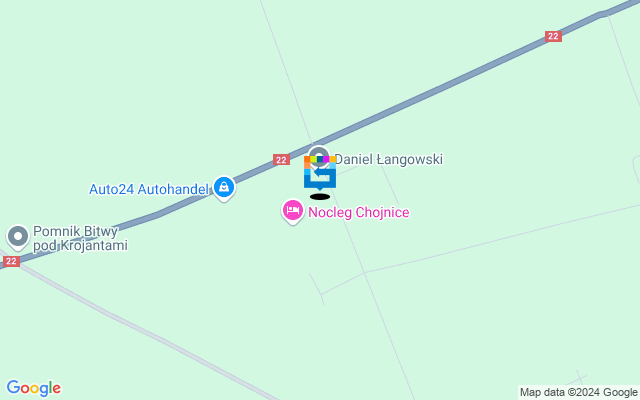This screenshot has width=640, height=400.
Task: Click the thin path junction south of Nocleg Chojnice
Action: [364, 273]
